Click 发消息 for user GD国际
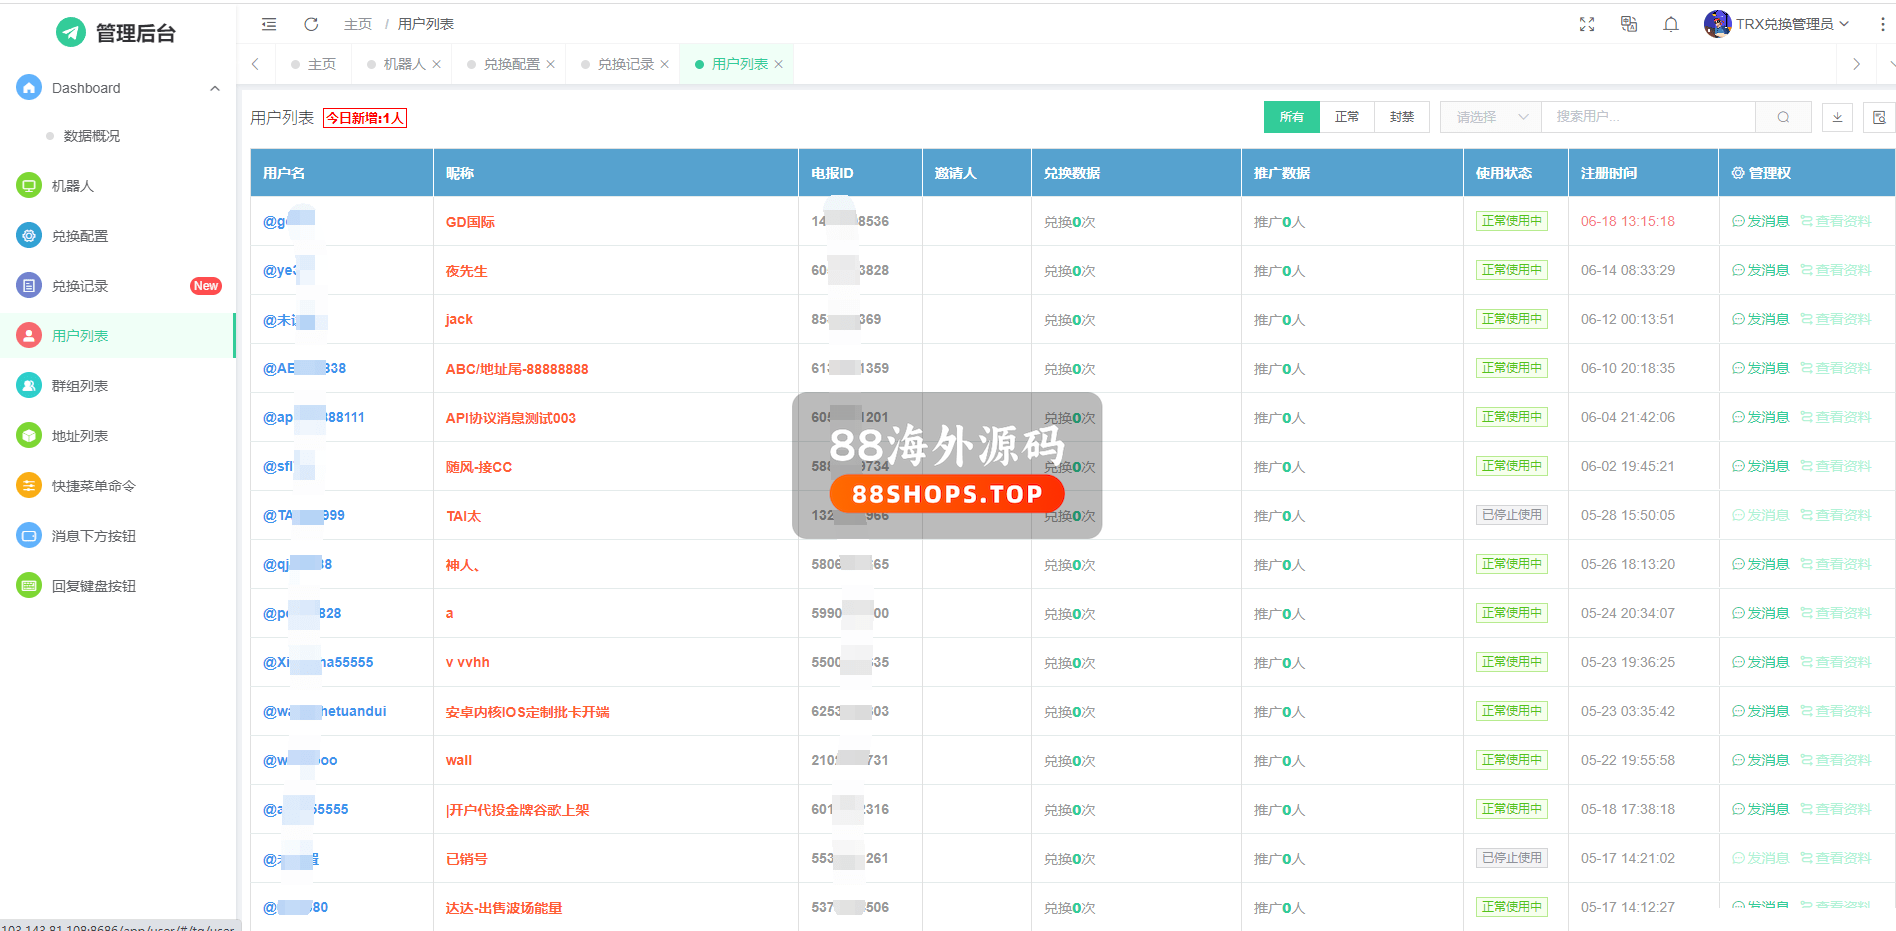Image resolution: width=1896 pixels, height=931 pixels. click(1761, 221)
